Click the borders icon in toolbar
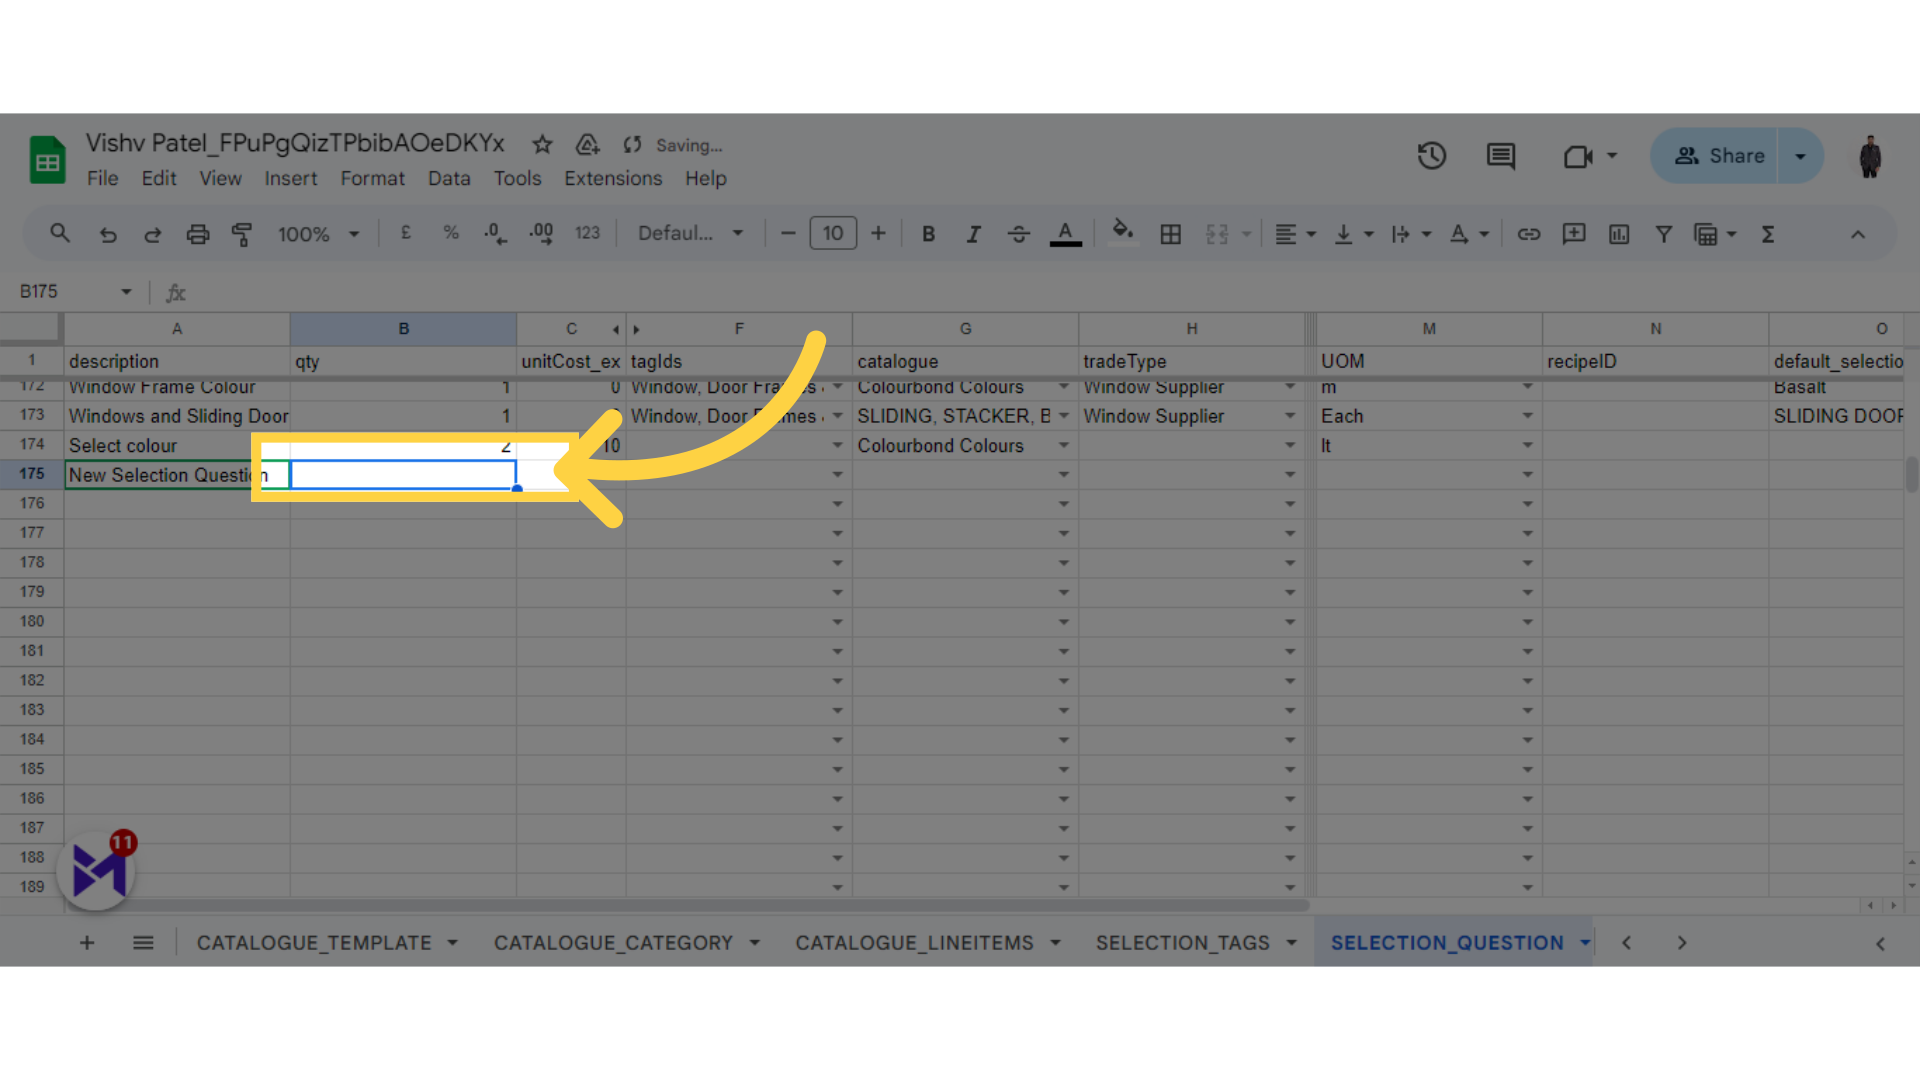 (1170, 233)
